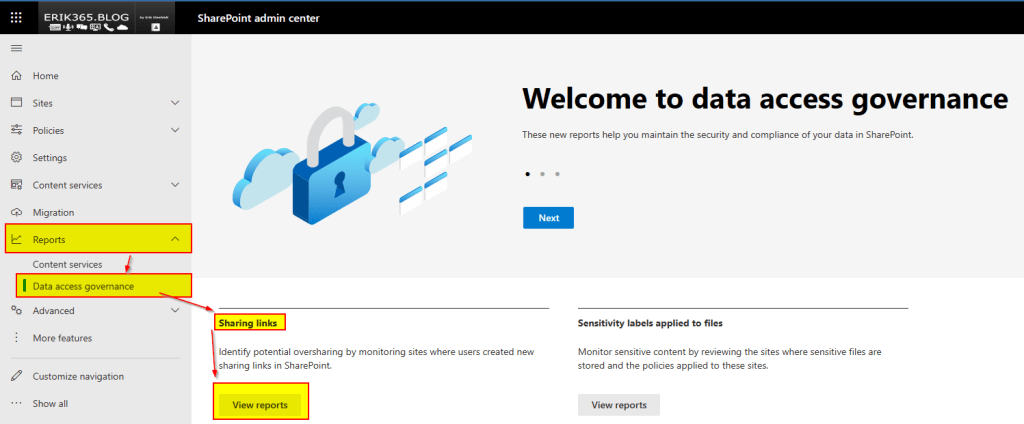Screen dimensions: 1024x424
Task: Expand the Sites chevron
Action: click(175, 103)
